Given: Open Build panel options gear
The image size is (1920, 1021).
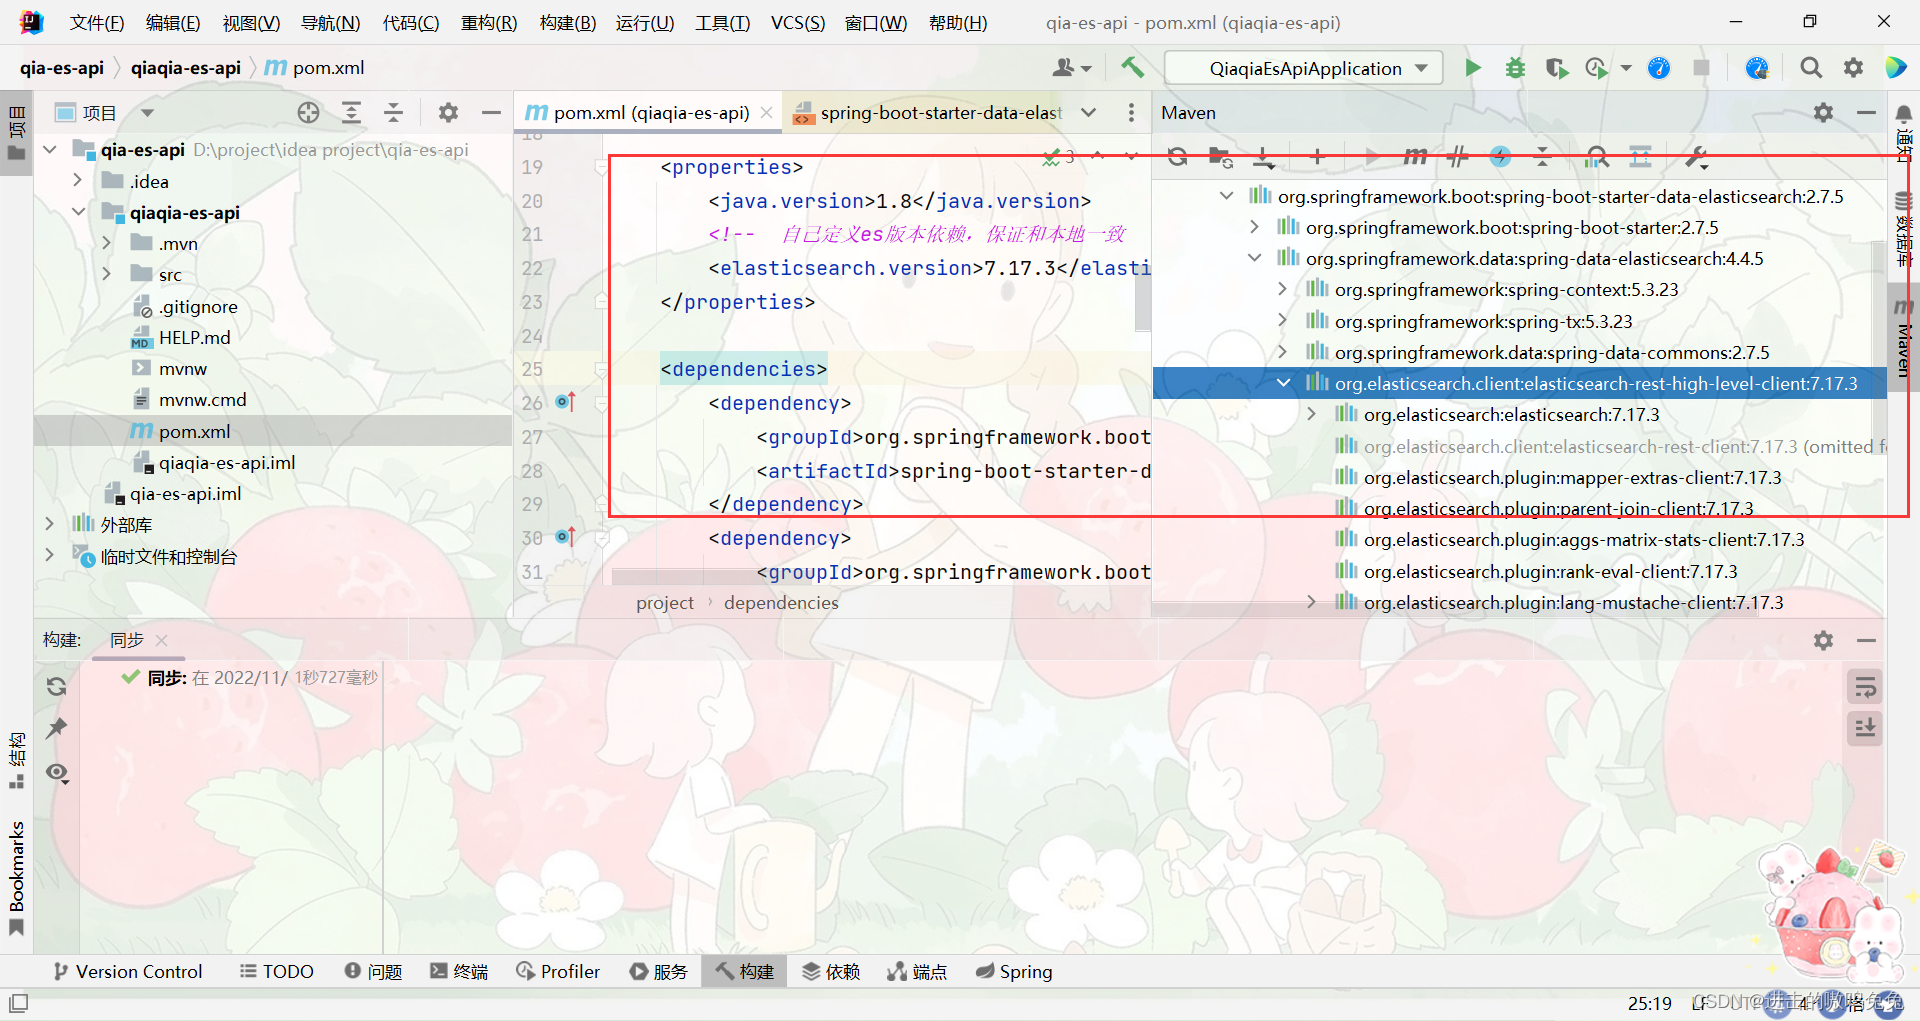Looking at the screenshot, I should coord(1824,640).
